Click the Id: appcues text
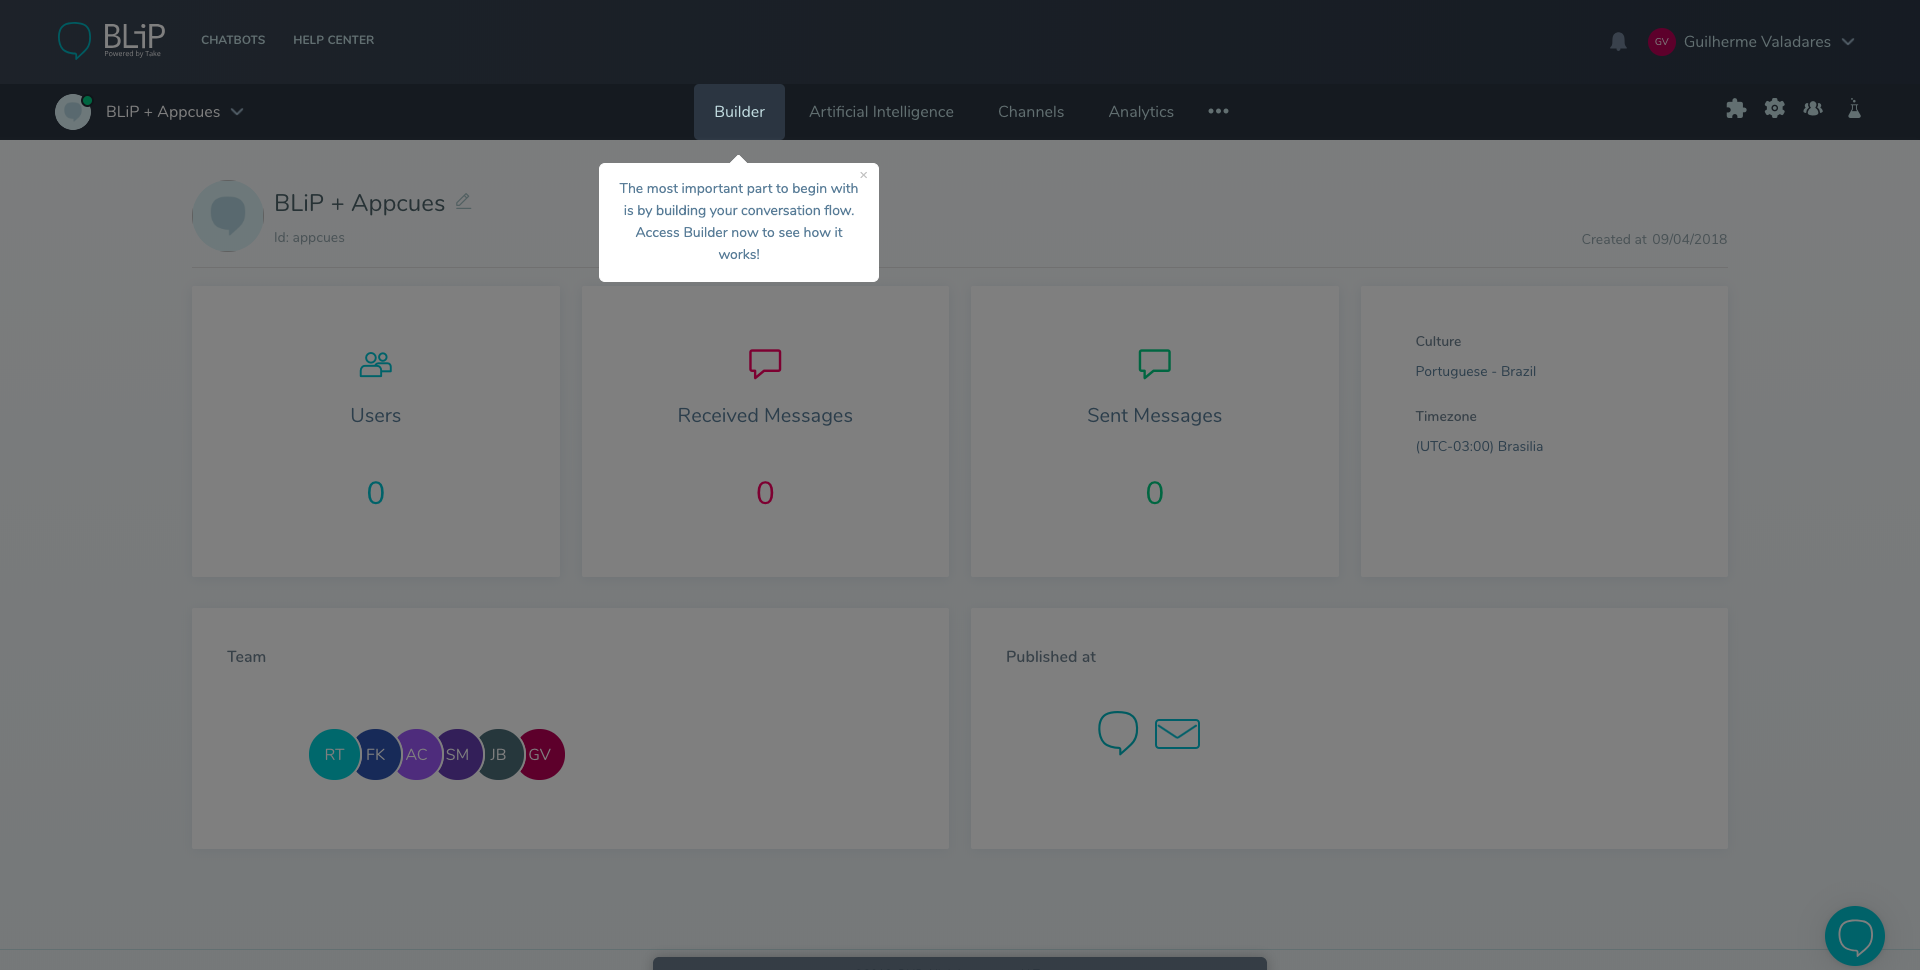This screenshot has height=970, width=1920. [309, 237]
